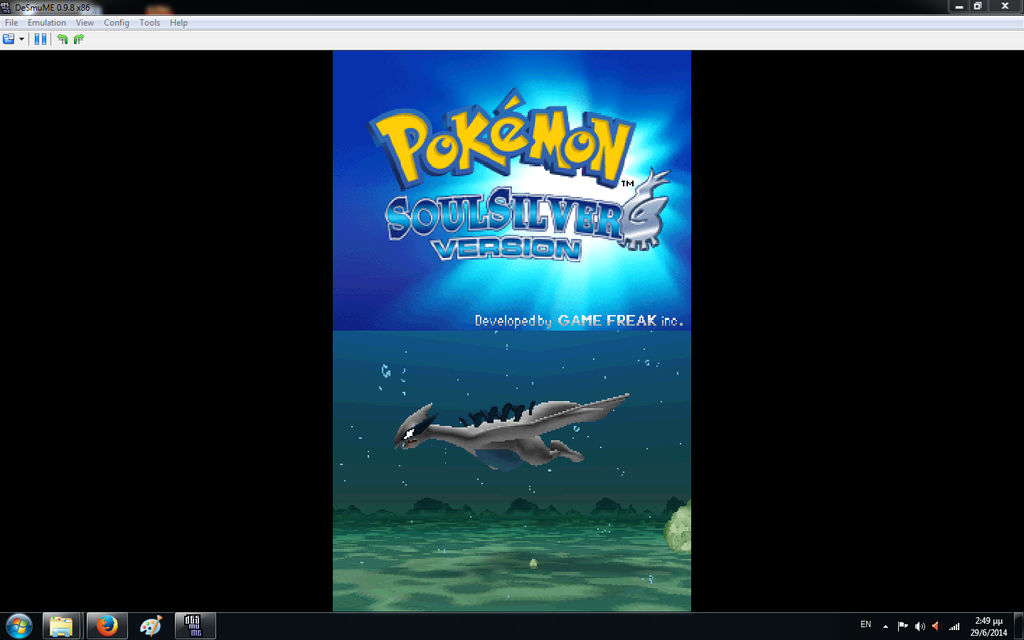Open the File menu
The image size is (1024, 640).
coord(11,22)
